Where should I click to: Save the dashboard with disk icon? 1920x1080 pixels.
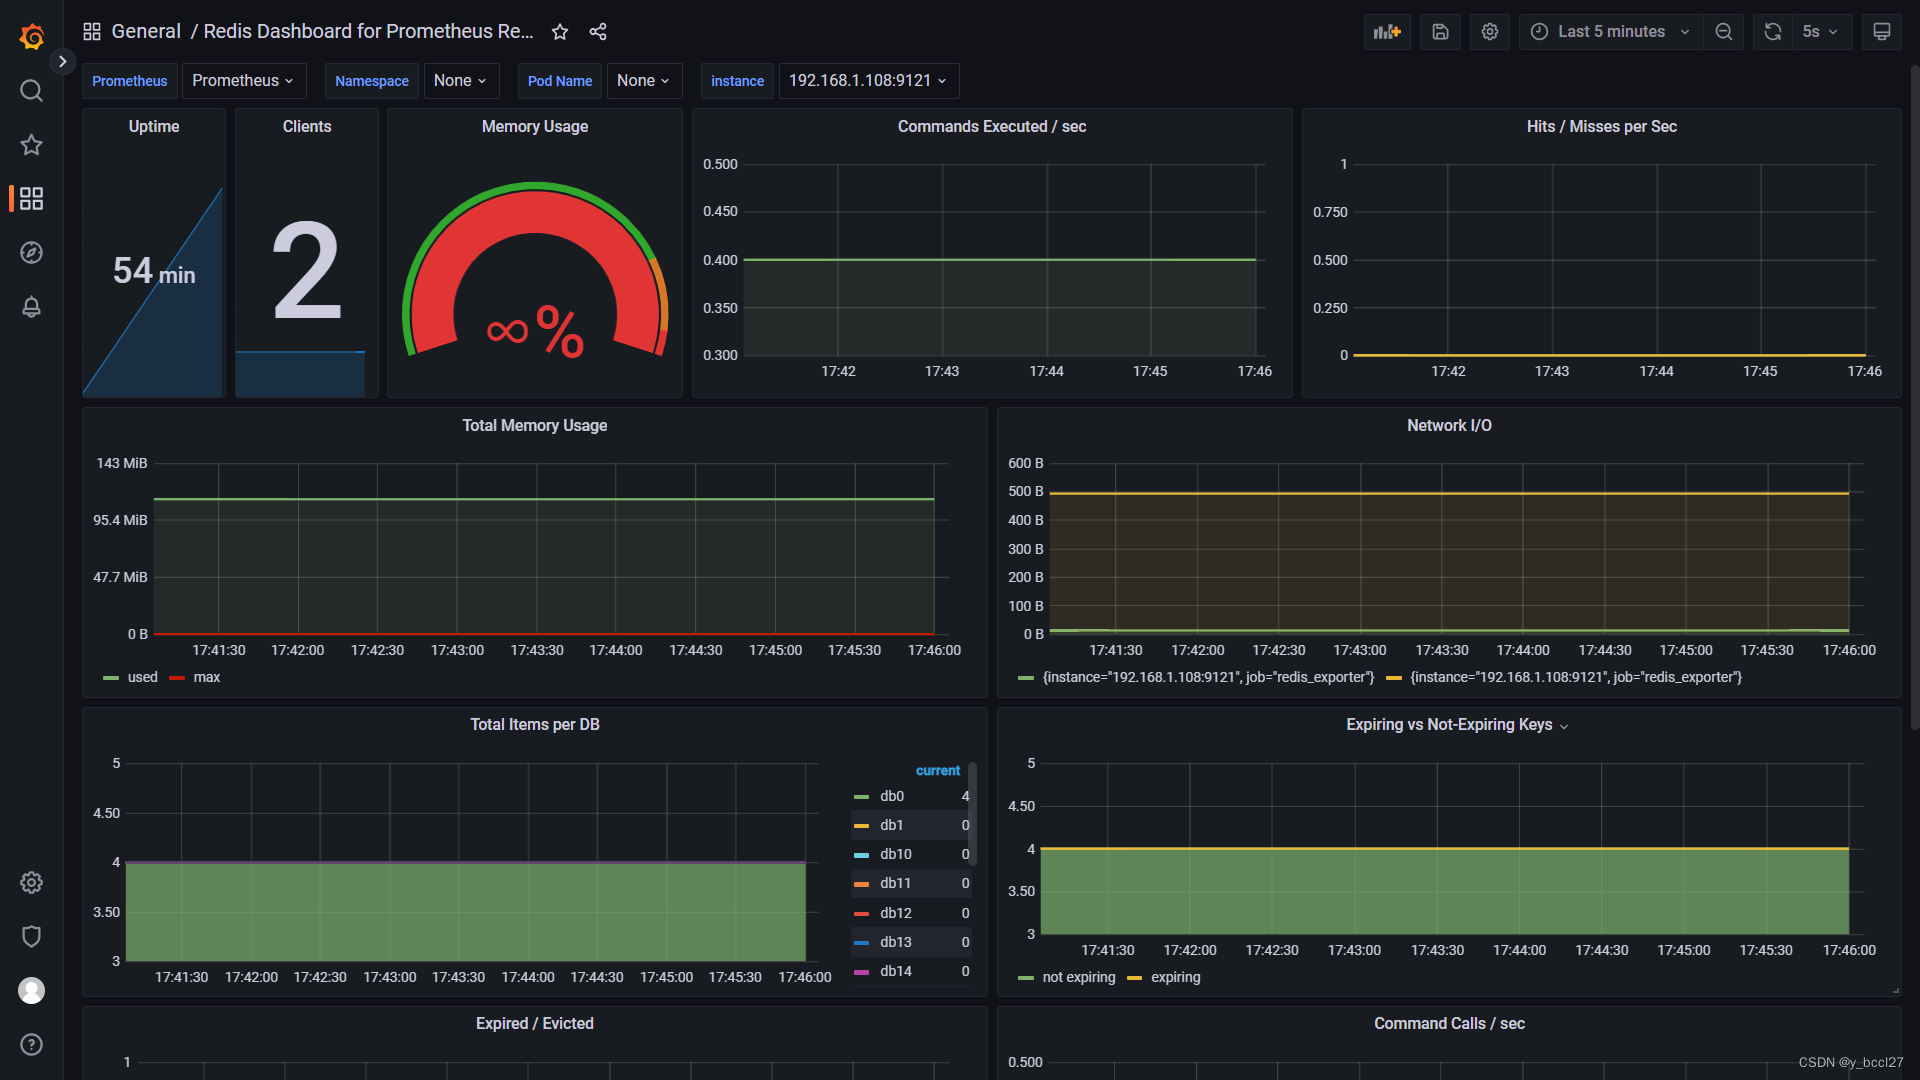tap(1440, 32)
